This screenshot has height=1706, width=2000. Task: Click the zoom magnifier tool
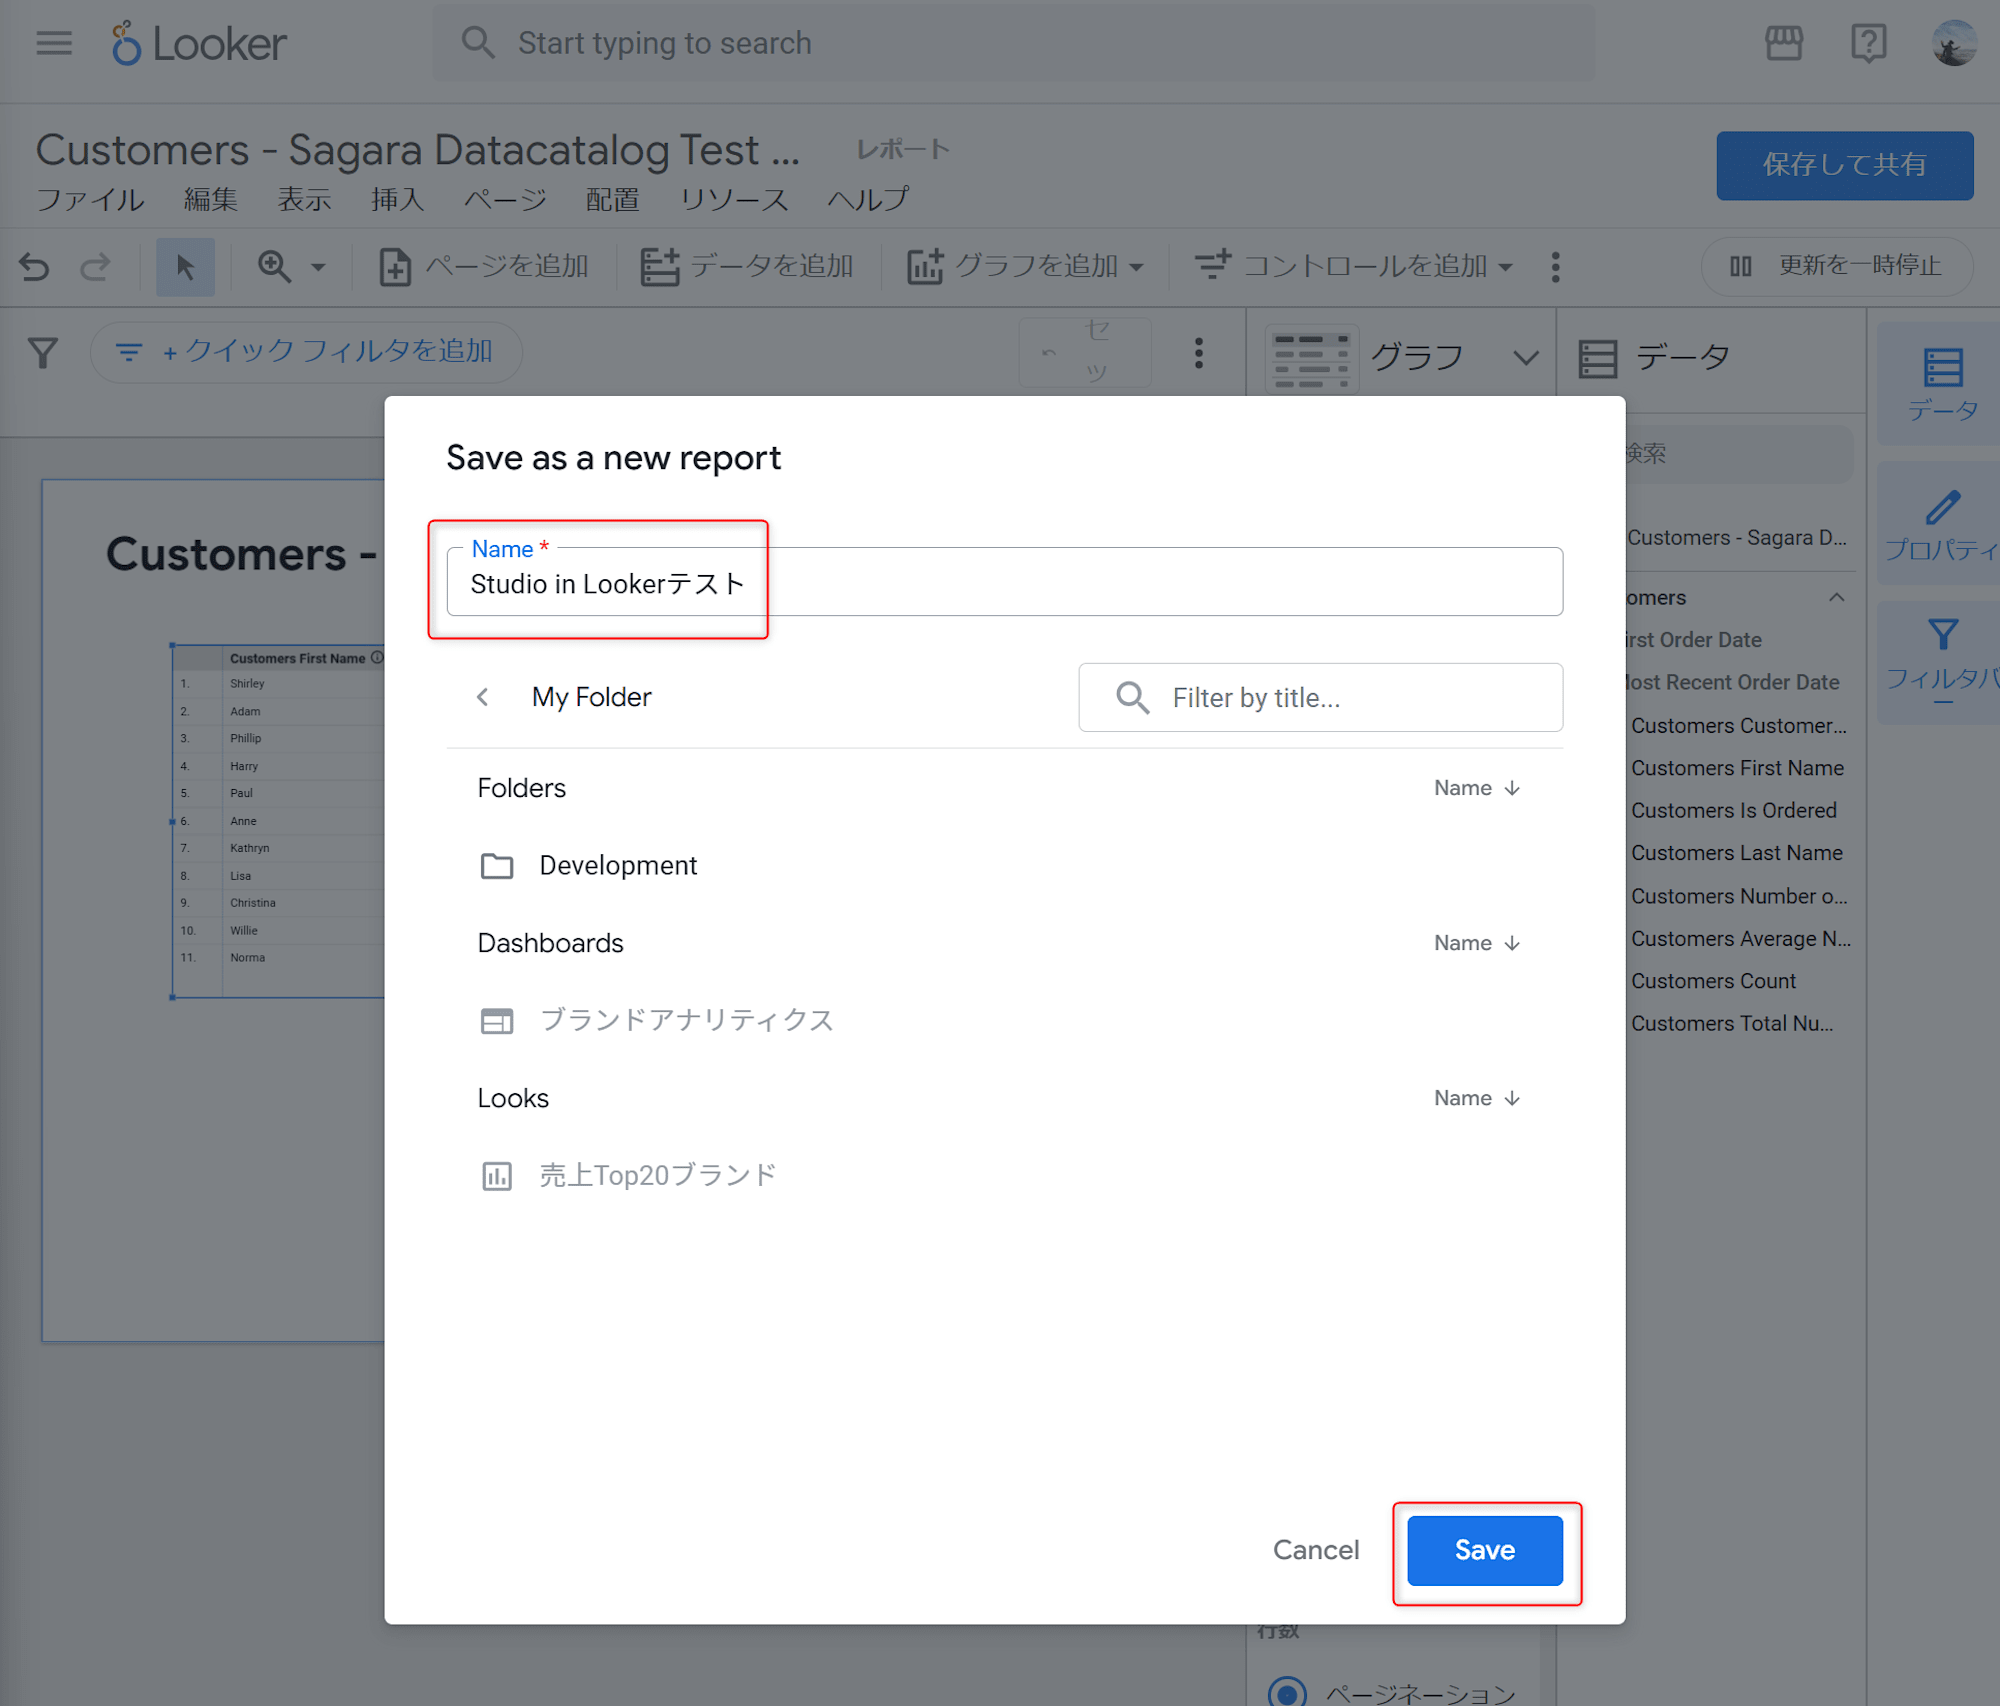click(274, 266)
